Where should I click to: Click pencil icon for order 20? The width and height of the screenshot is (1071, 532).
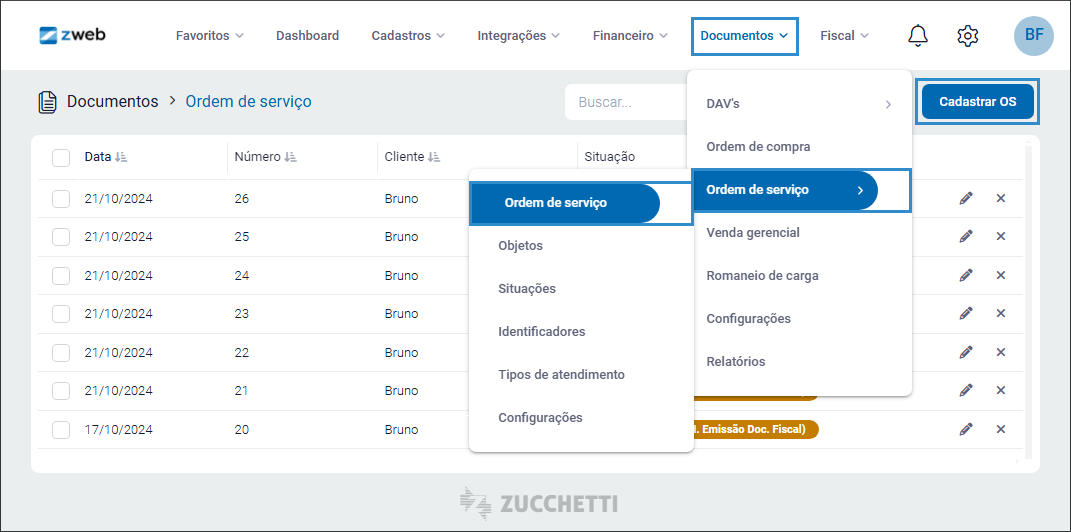point(965,429)
